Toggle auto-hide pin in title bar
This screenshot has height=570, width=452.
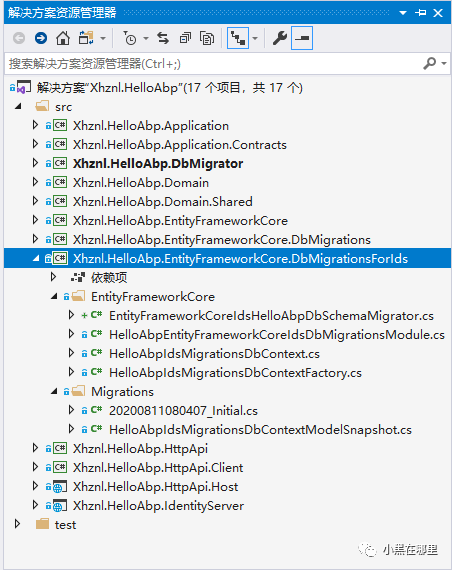tap(420, 13)
